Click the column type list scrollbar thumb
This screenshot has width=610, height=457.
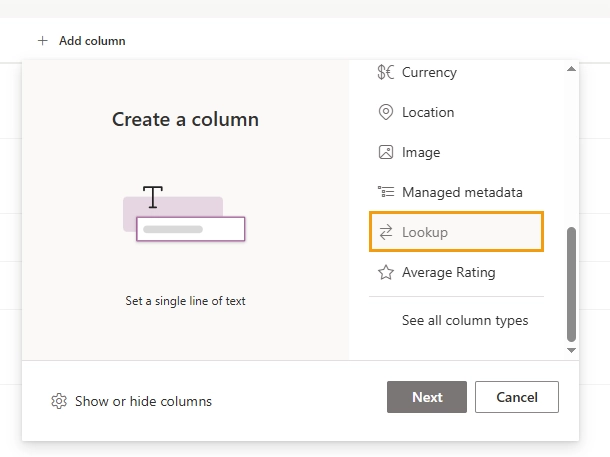tap(571, 284)
